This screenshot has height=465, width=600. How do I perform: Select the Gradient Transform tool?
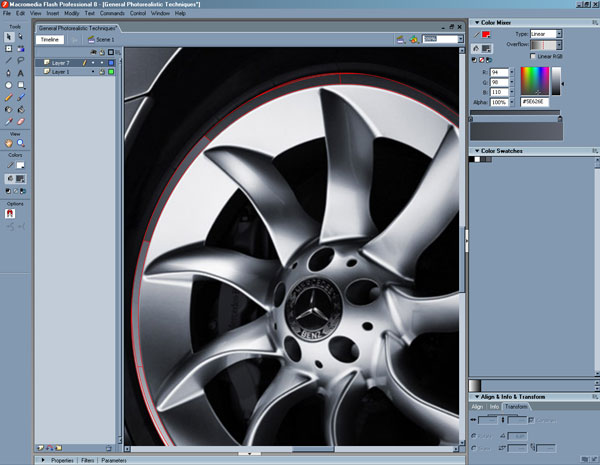tap(21, 49)
